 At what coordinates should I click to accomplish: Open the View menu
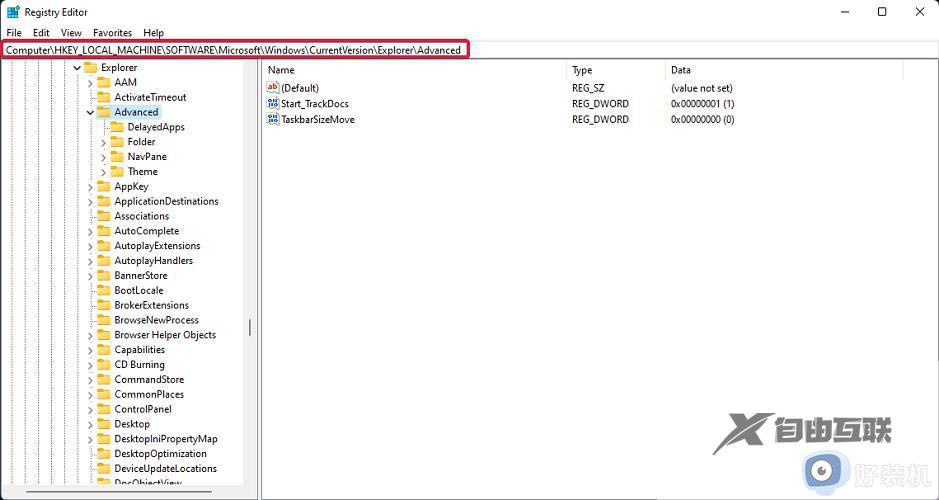point(71,33)
